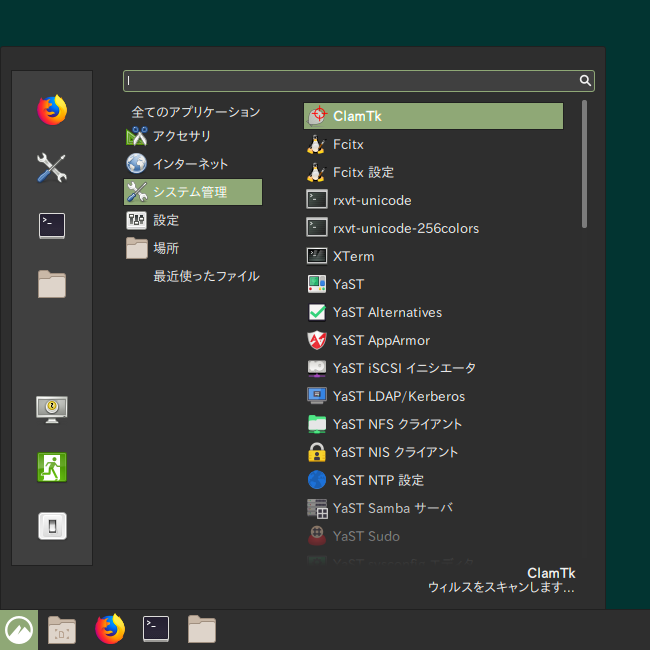The image size is (650, 650).
Task: Open YaST iSCSI イニシエータ
Action: click(x=433, y=368)
